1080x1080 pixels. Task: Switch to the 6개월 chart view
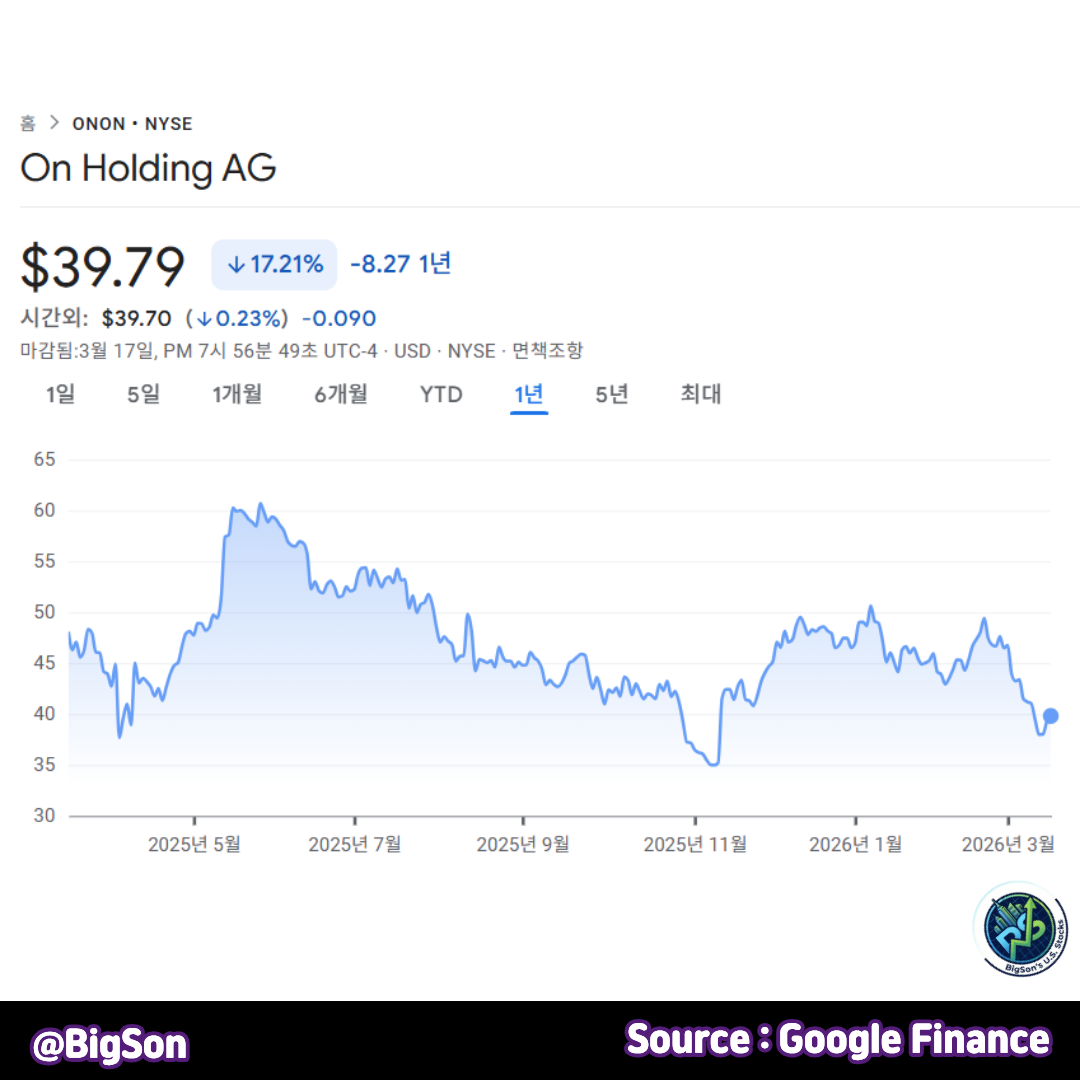click(340, 394)
